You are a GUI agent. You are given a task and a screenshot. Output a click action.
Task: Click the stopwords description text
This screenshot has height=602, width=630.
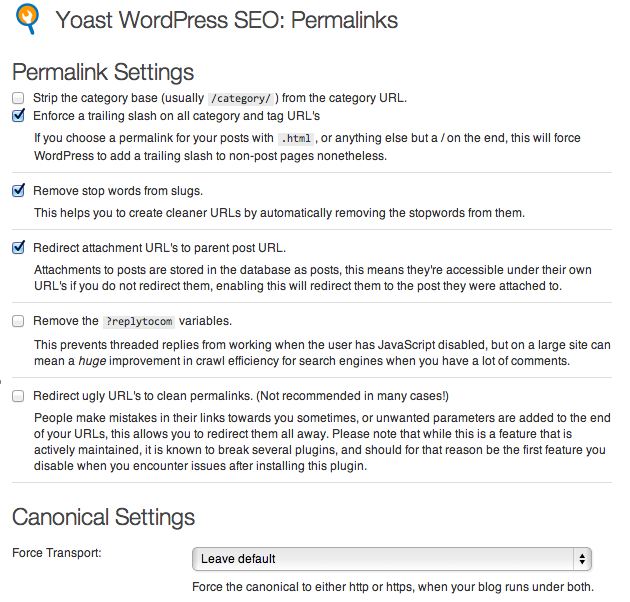(279, 213)
